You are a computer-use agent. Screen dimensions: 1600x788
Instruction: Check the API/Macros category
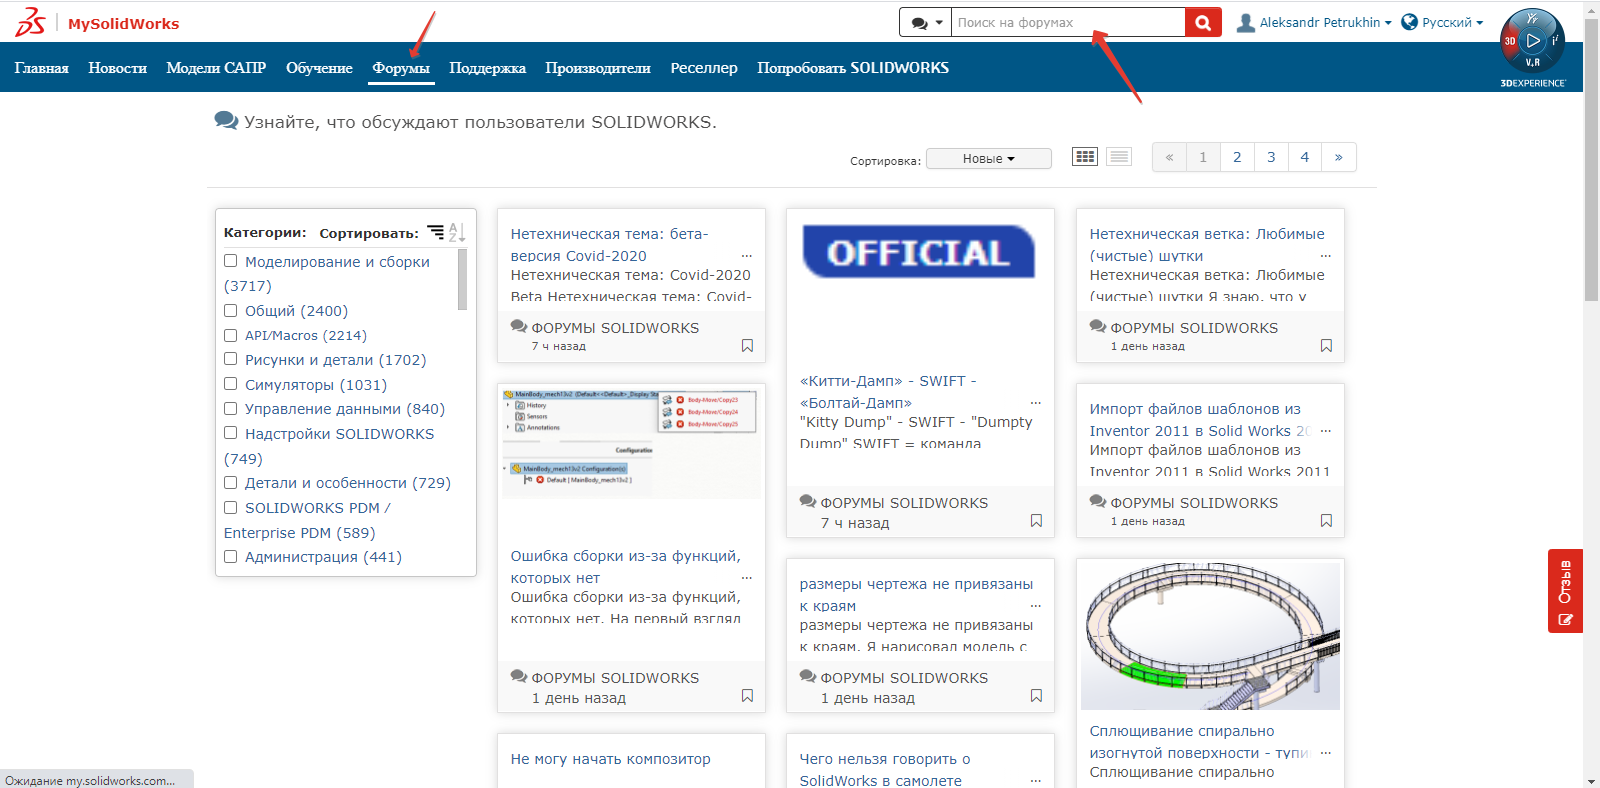click(231, 335)
